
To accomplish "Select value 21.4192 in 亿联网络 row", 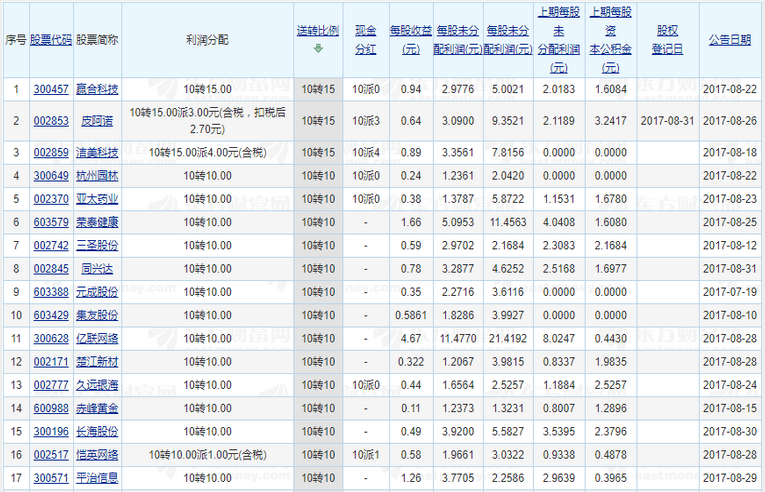I will point(508,339).
